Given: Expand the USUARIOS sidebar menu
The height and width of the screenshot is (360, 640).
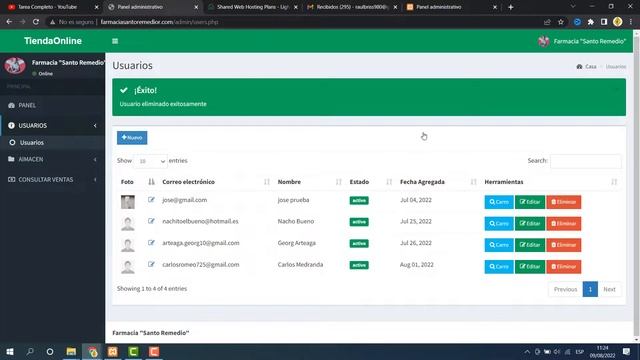Looking at the screenshot, I should (x=52, y=125).
